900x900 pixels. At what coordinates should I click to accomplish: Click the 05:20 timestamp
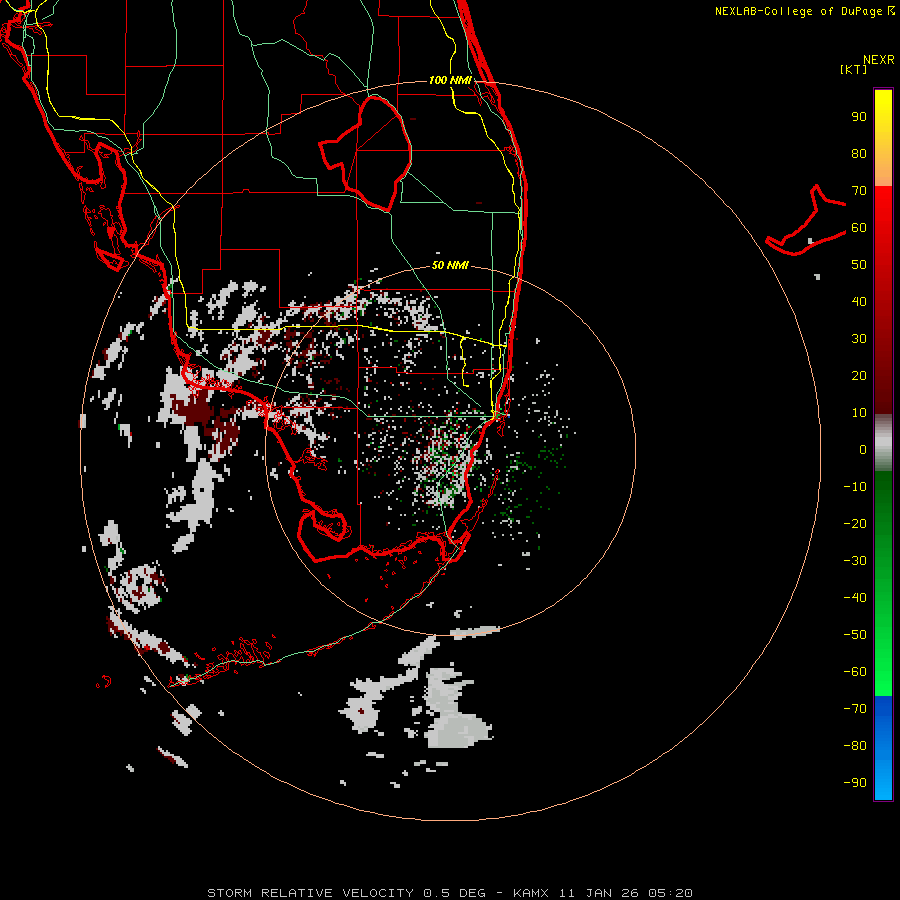click(x=670, y=893)
